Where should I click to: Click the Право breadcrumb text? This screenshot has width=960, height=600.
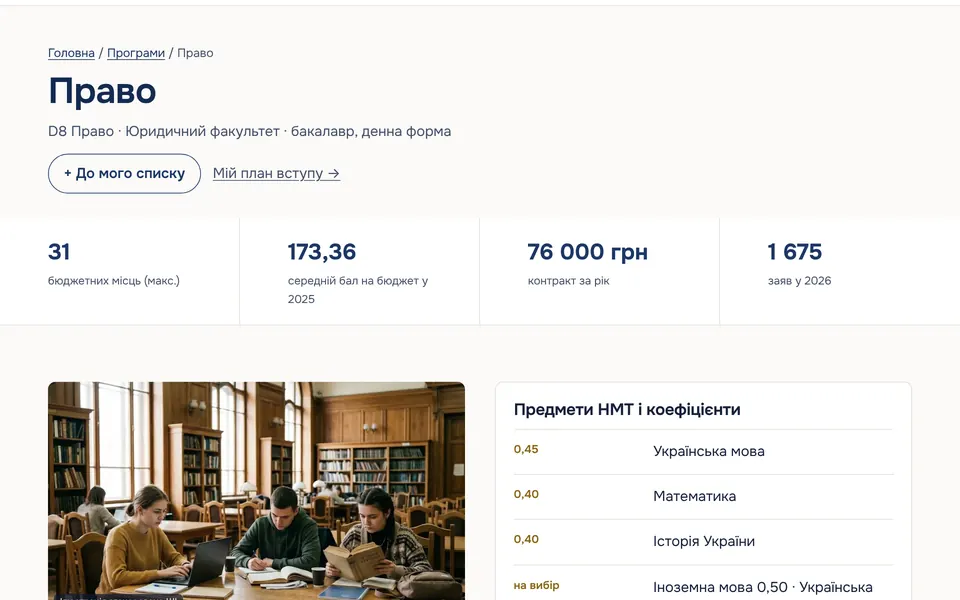(x=195, y=53)
